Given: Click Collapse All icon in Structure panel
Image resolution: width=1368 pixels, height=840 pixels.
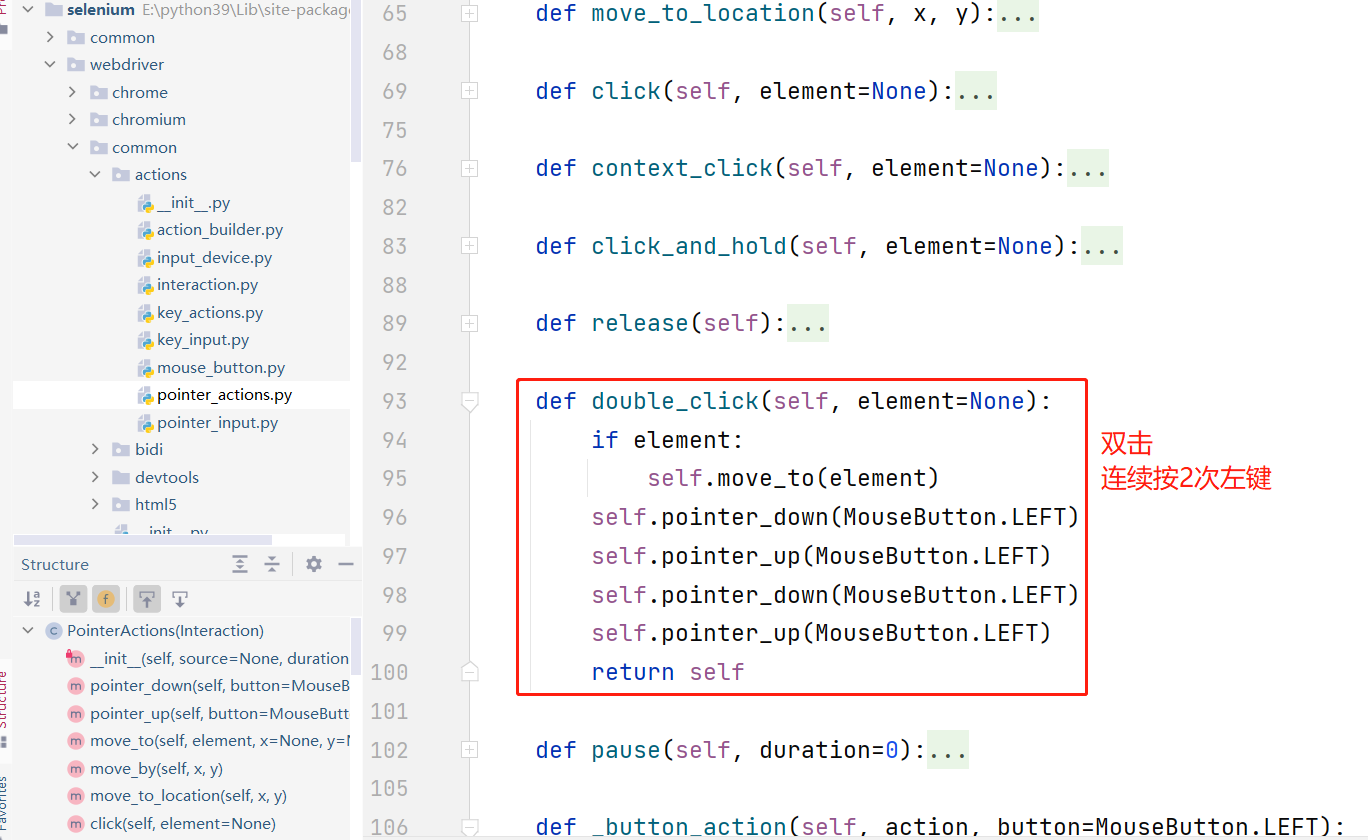Looking at the screenshot, I should click(x=272, y=564).
